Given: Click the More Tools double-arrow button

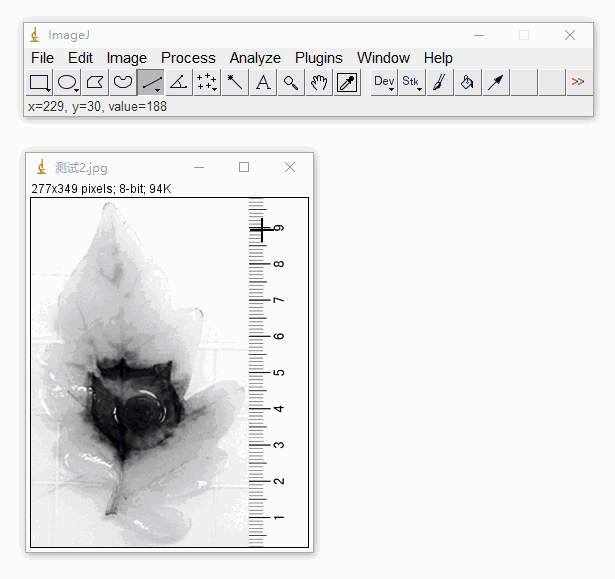Looking at the screenshot, I should click(579, 82).
